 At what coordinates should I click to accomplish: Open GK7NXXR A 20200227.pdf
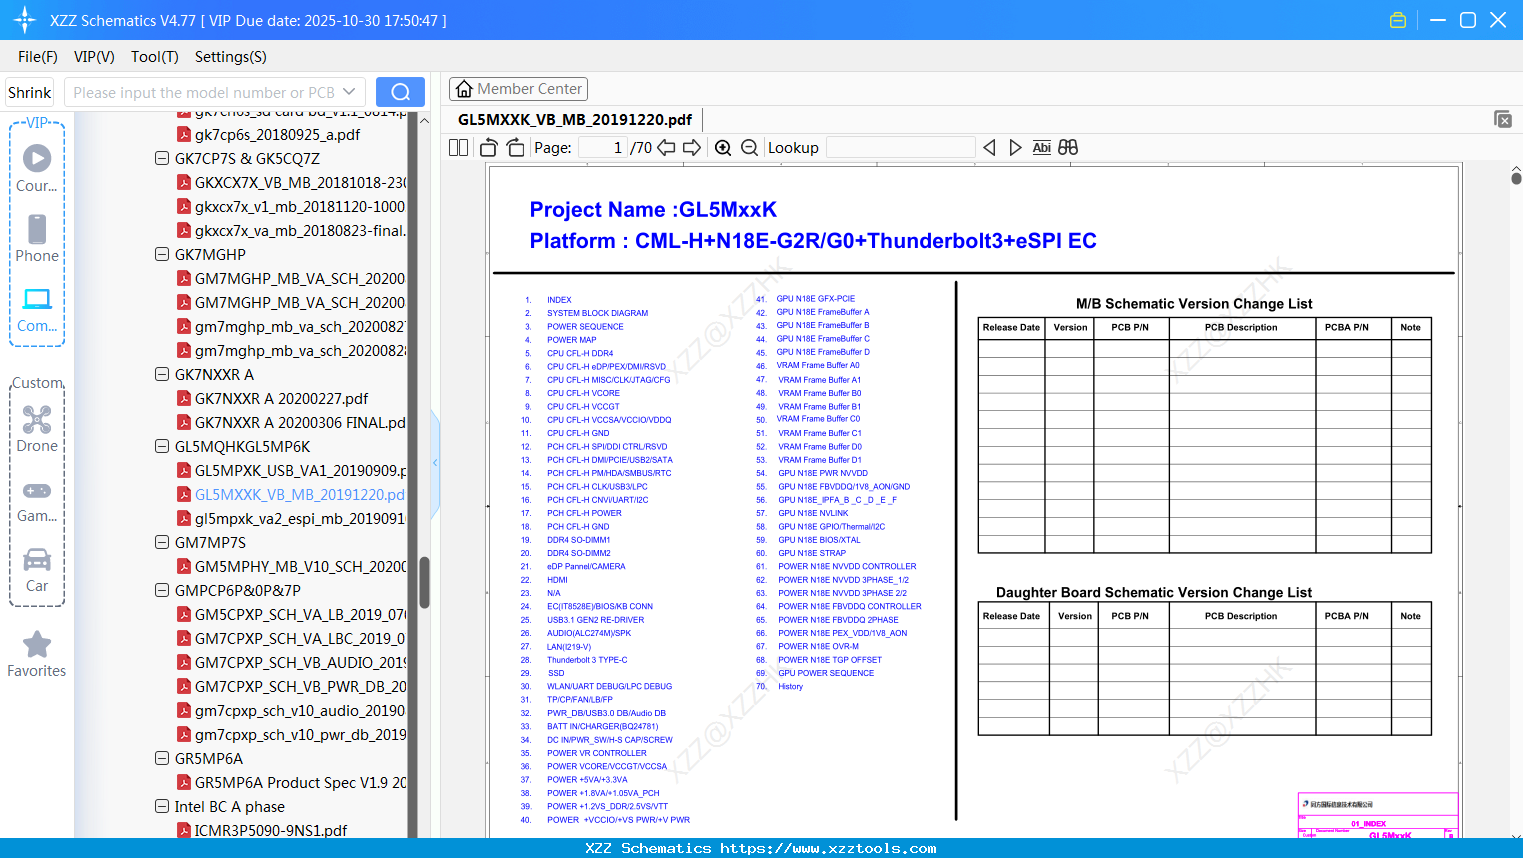(281, 398)
